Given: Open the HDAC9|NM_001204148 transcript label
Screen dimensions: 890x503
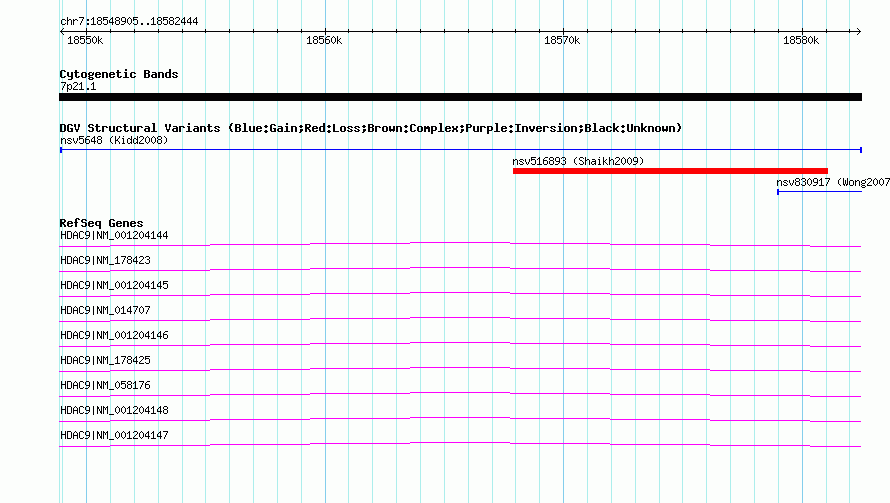Looking at the screenshot, I should [114, 410].
